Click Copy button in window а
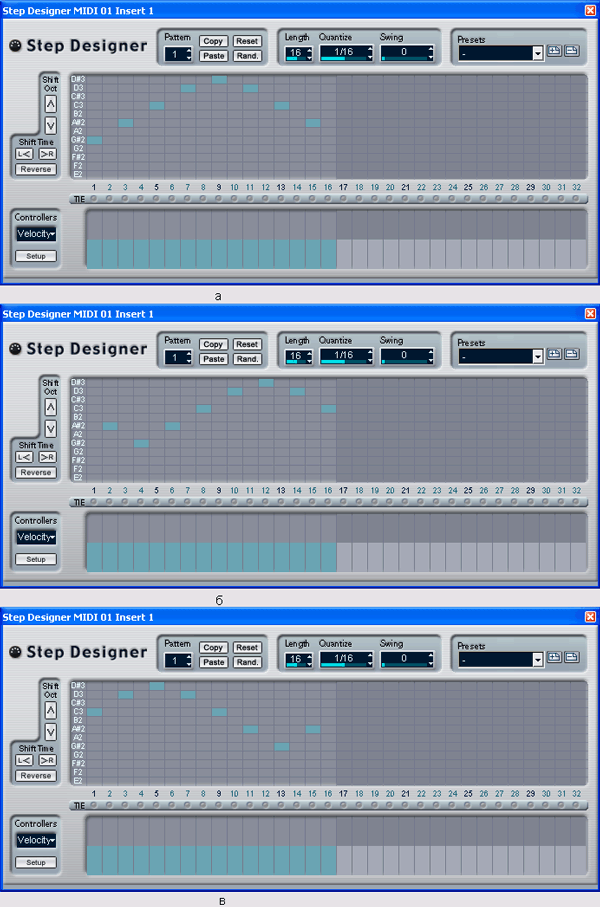The width and height of the screenshot is (600, 907). [x=213, y=41]
